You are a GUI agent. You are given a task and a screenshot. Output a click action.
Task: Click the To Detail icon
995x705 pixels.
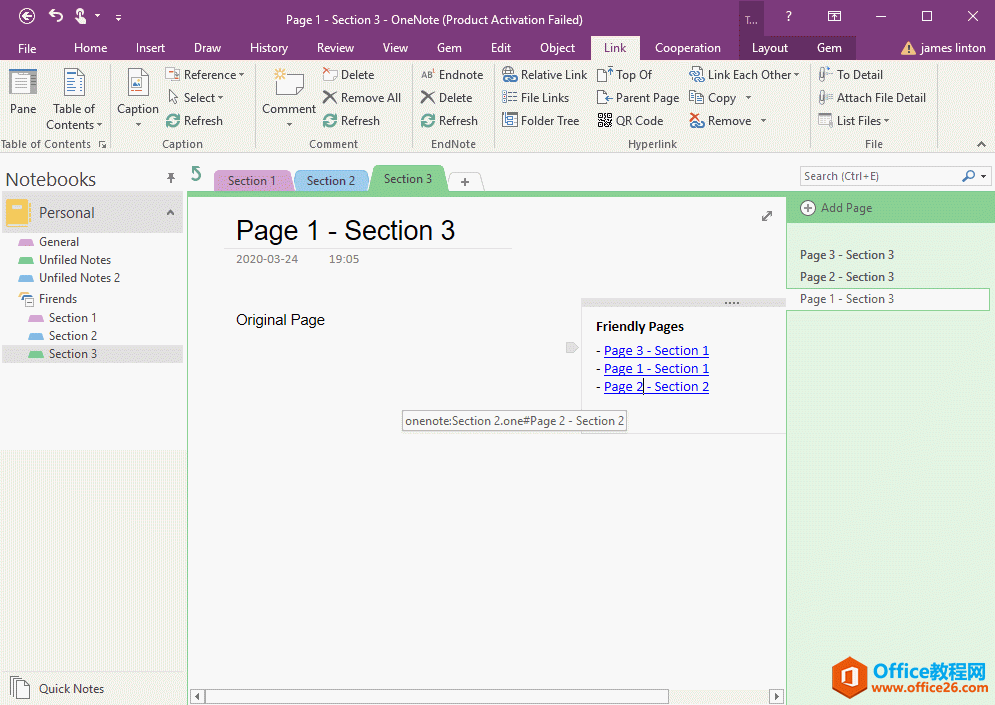851,74
